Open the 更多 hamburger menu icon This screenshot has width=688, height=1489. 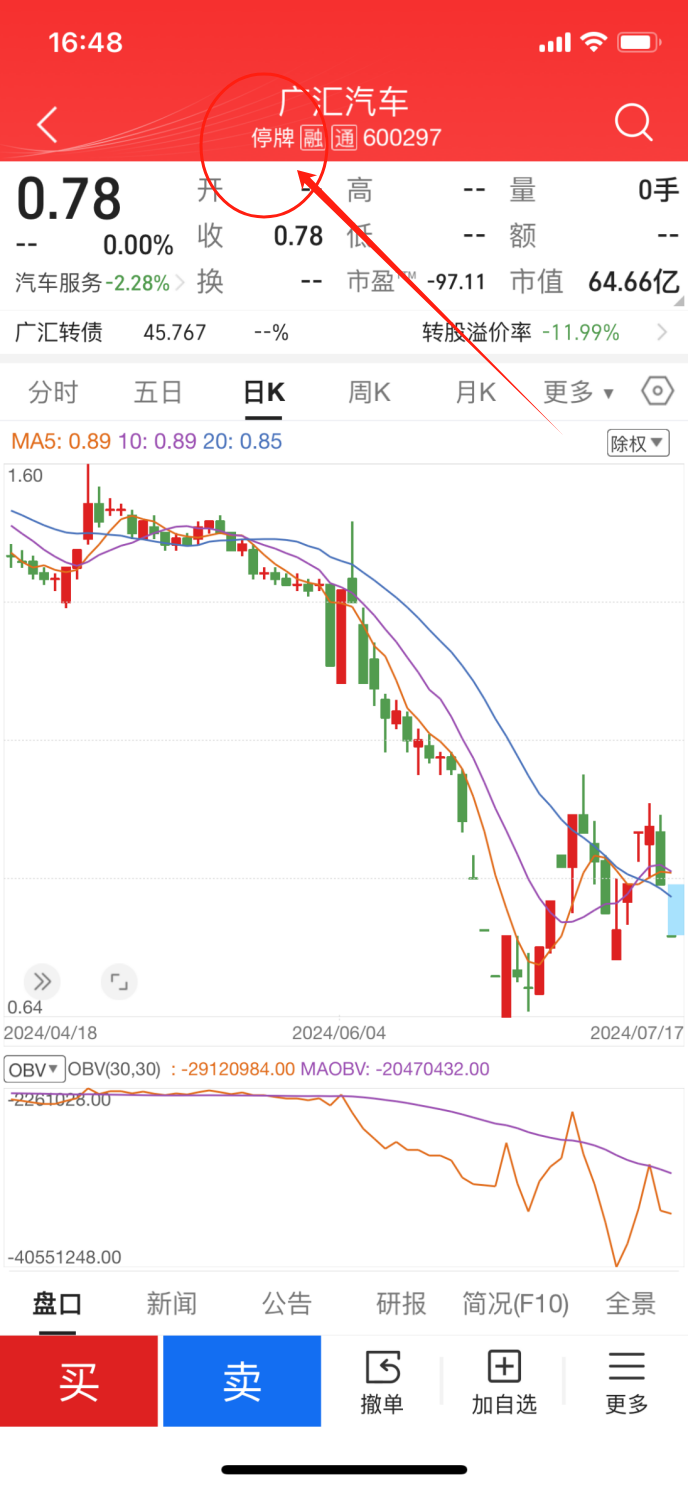(x=626, y=1367)
